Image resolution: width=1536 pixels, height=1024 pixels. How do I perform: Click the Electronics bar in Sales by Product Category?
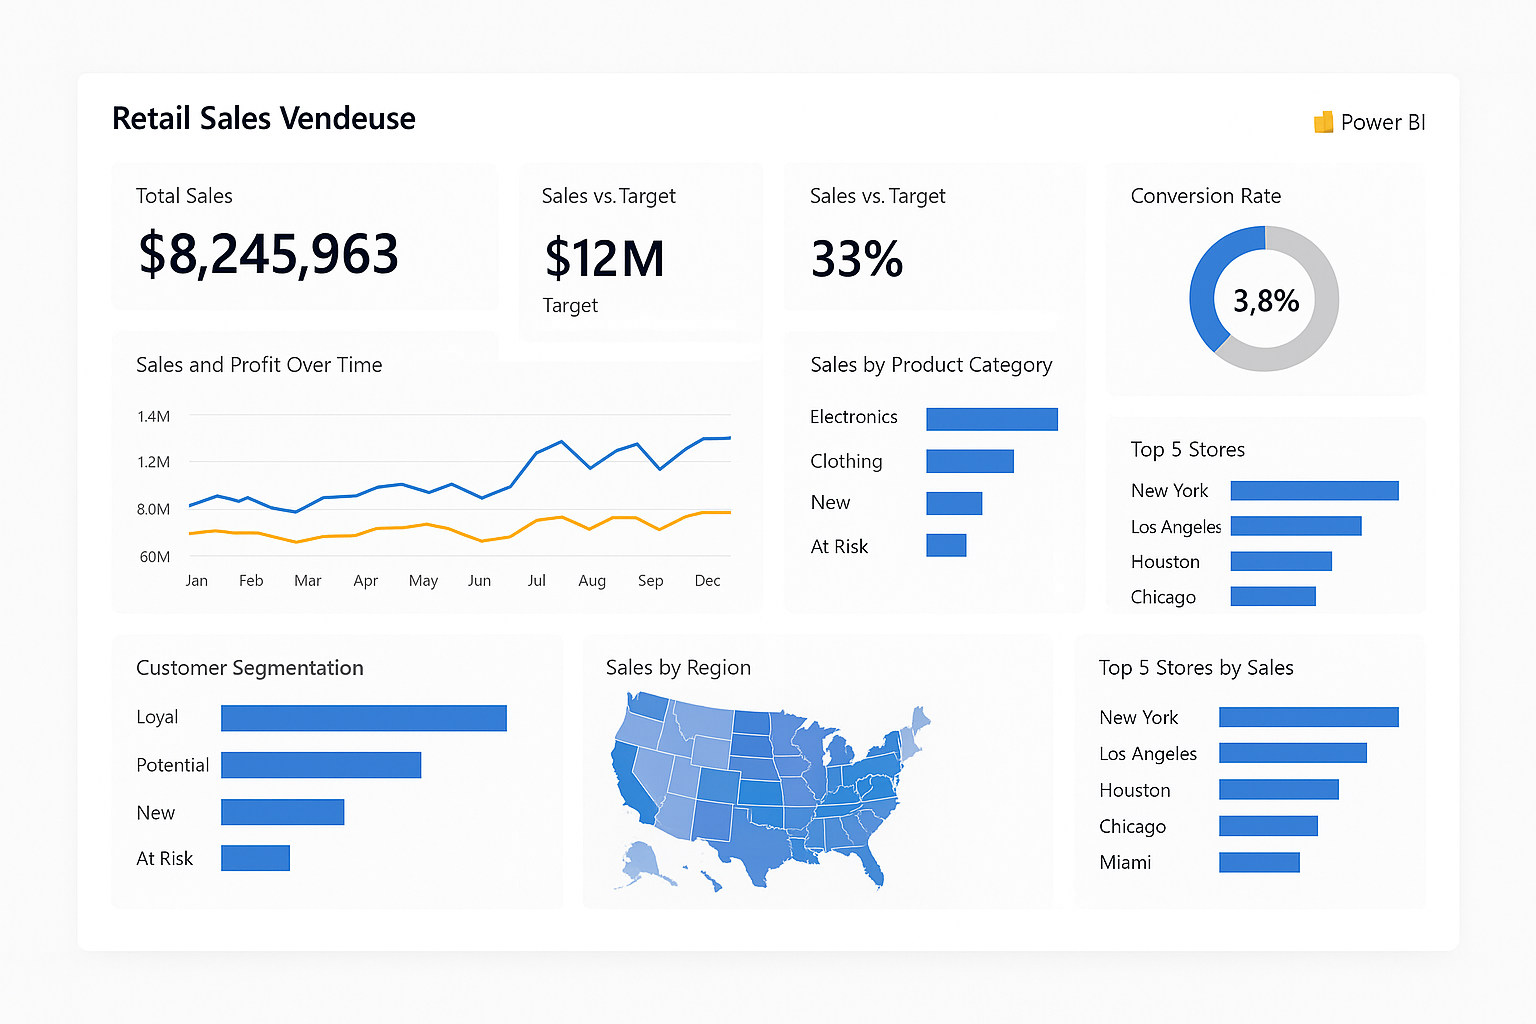click(991, 418)
